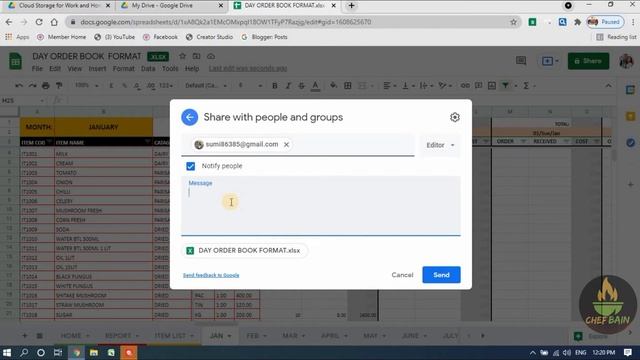
Task: Open the browser Extensions puzzle icon
Action: click(x=577, y=22)
